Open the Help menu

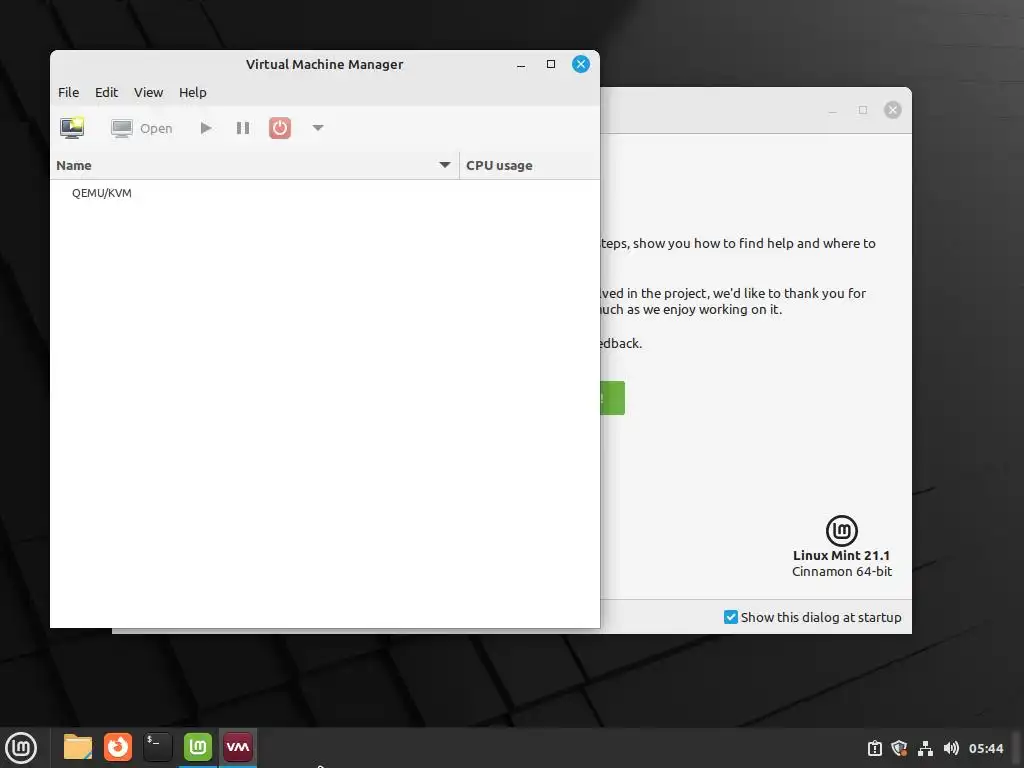coord(193,92)
